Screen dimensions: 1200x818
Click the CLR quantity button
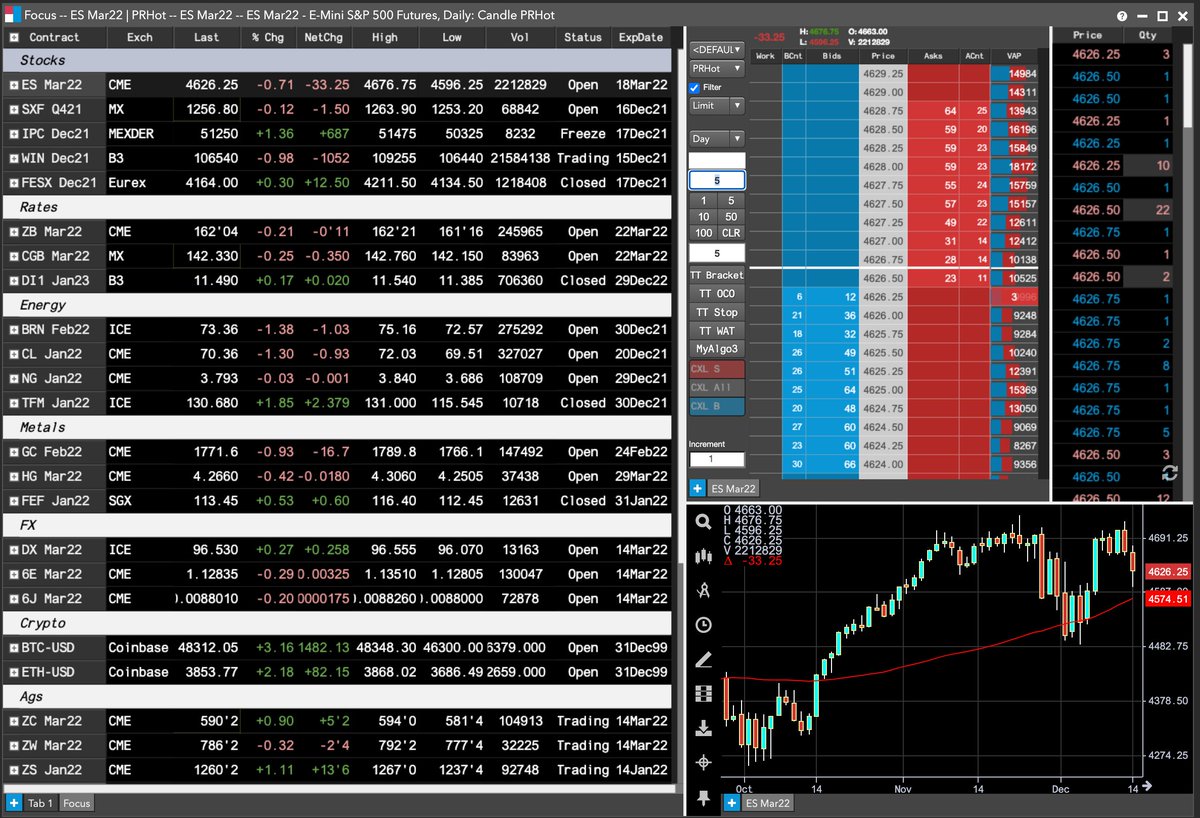click(x=731, y=232)
